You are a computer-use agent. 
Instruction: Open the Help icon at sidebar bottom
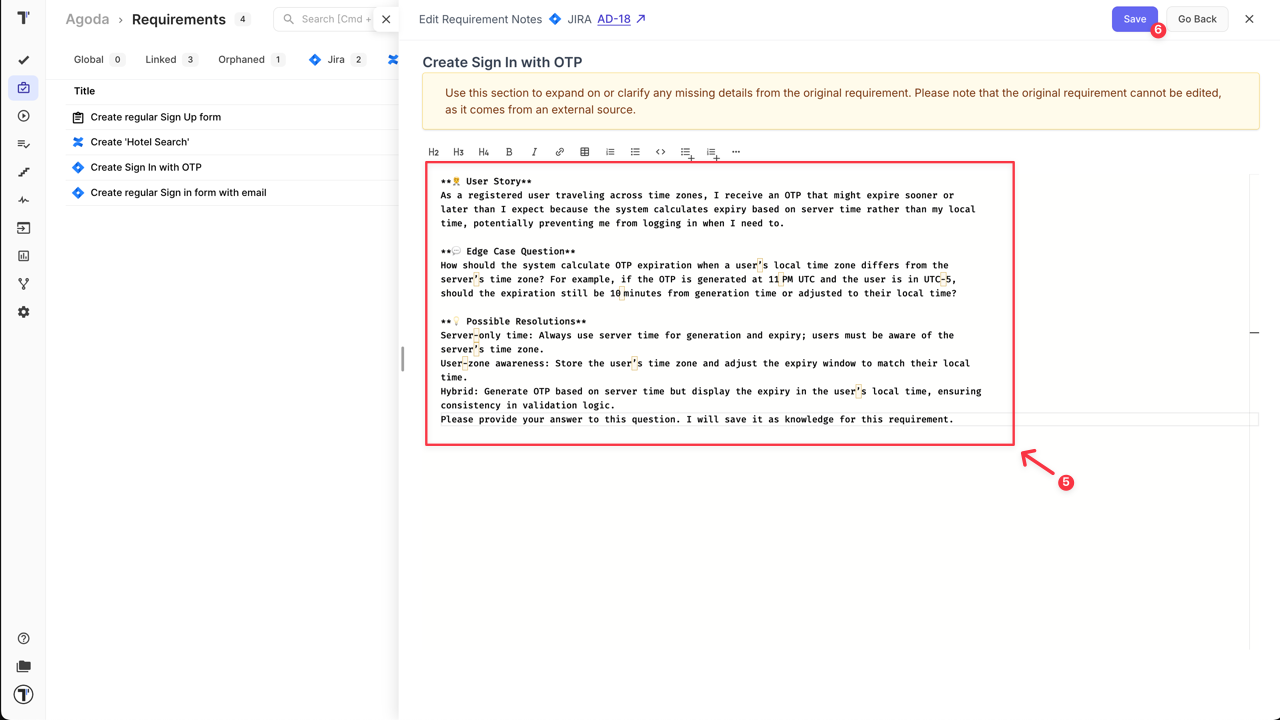click(23, 637)
